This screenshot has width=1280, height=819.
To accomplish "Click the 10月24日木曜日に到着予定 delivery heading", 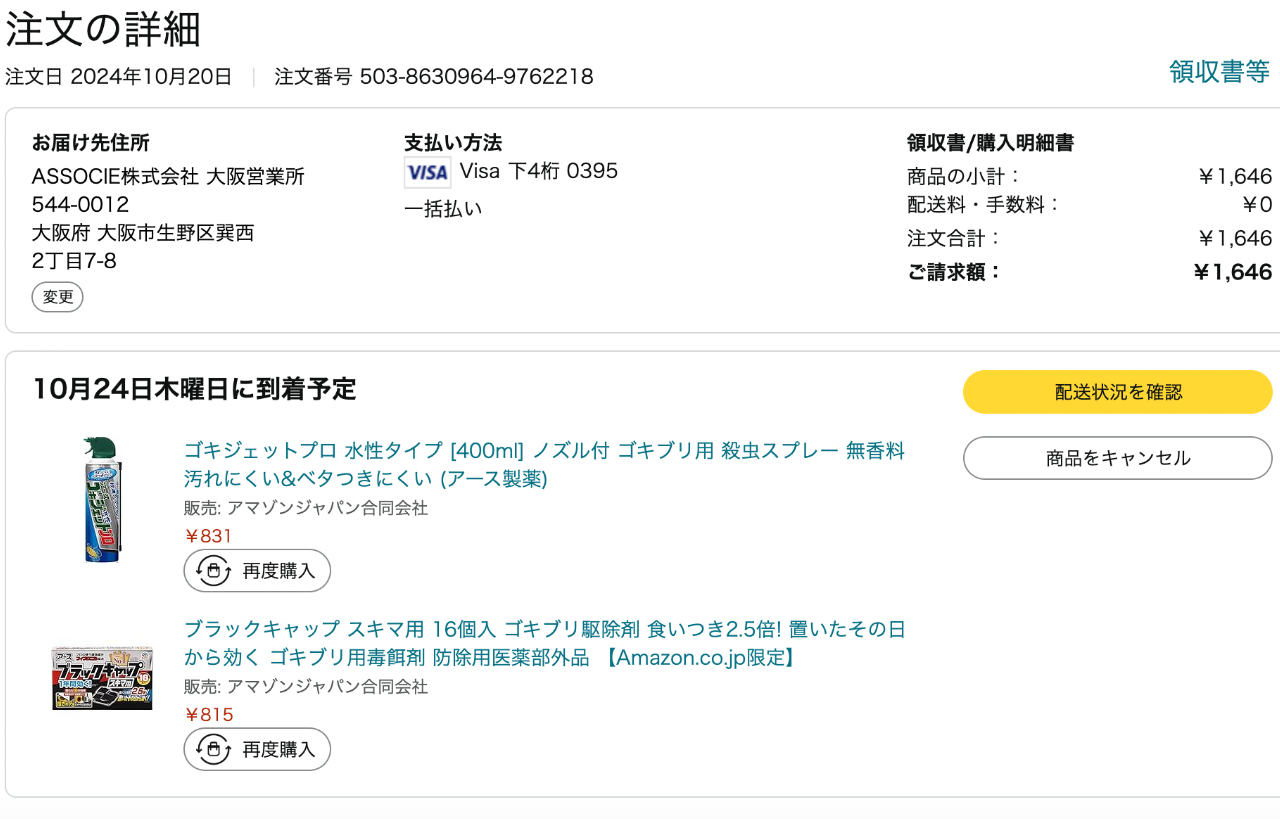I will [194, 389].
